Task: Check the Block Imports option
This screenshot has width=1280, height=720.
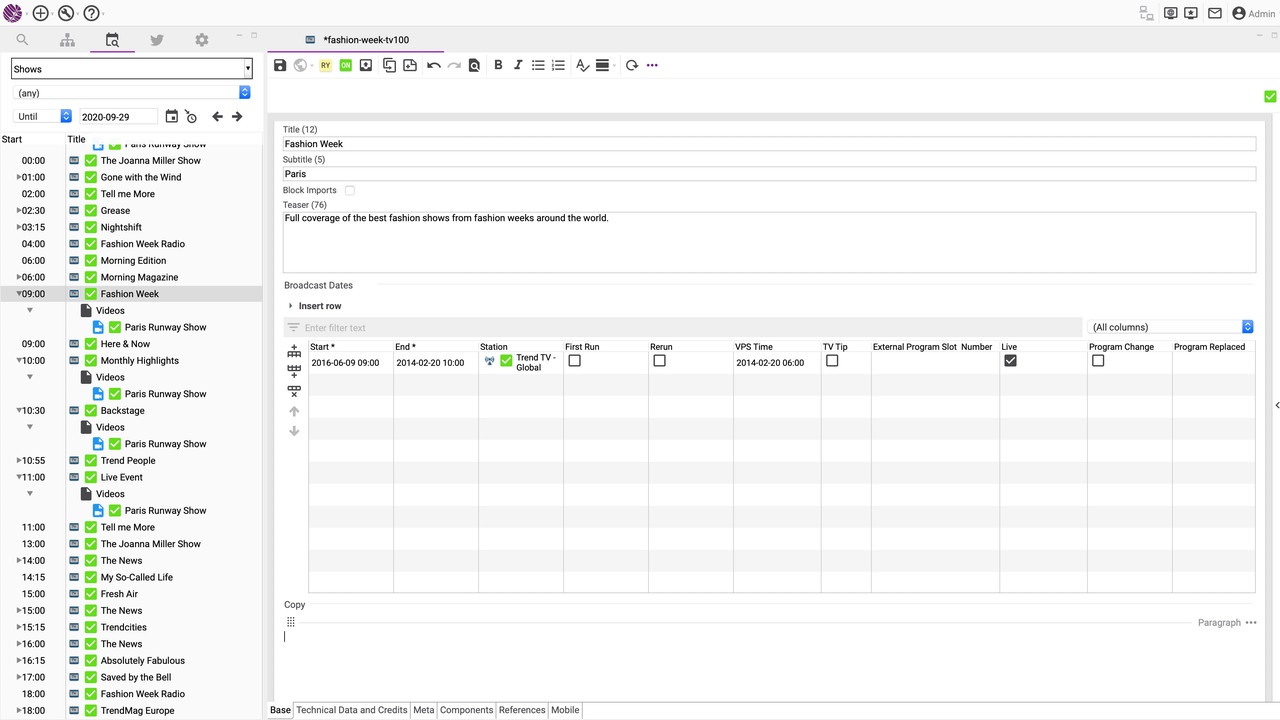Action: (349, 190)
